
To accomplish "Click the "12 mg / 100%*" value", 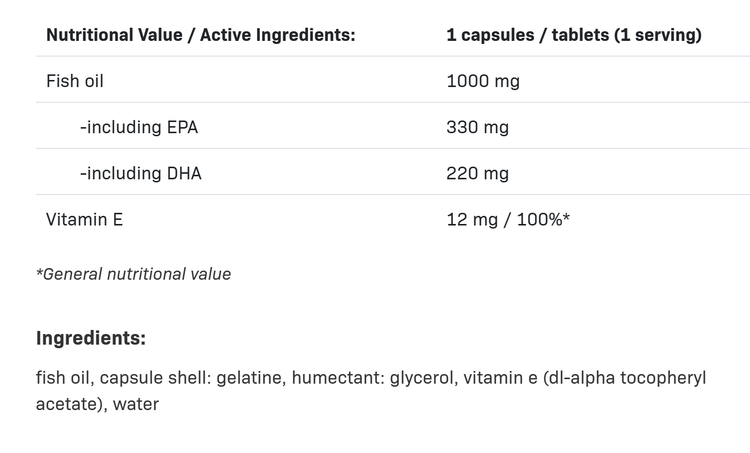I will pyautogui.click(x=508, y=219).
